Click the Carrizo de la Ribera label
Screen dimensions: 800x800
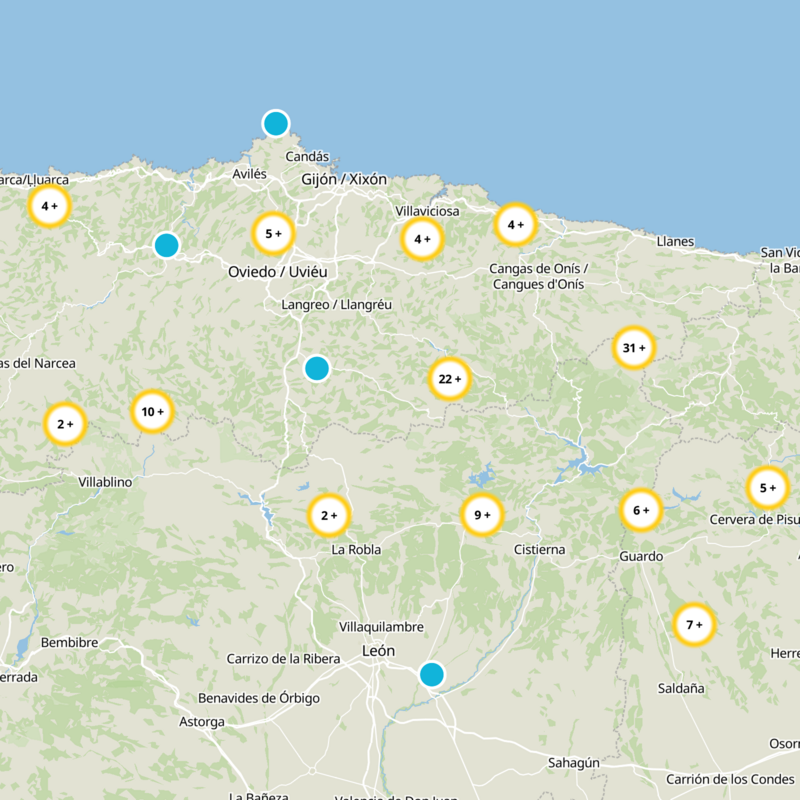click(x=283, y=659)
